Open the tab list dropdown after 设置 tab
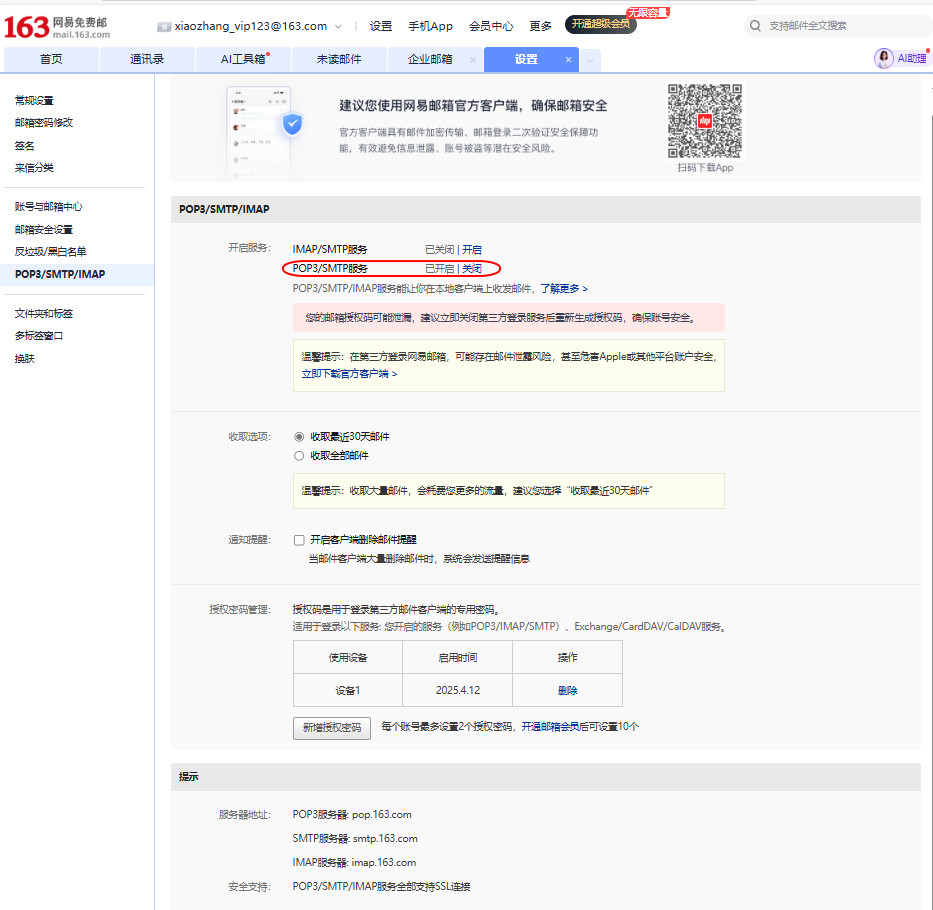 (591, 60)
